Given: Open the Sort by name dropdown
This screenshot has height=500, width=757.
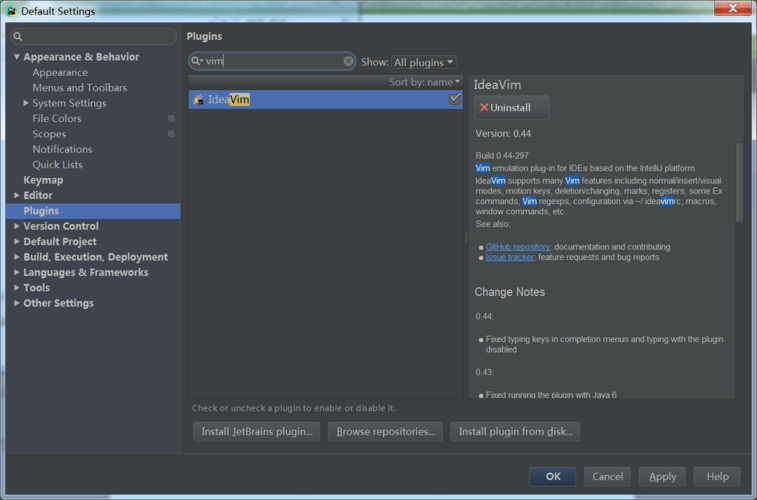Looking at the screenshot, I should (x=424, y=82).
